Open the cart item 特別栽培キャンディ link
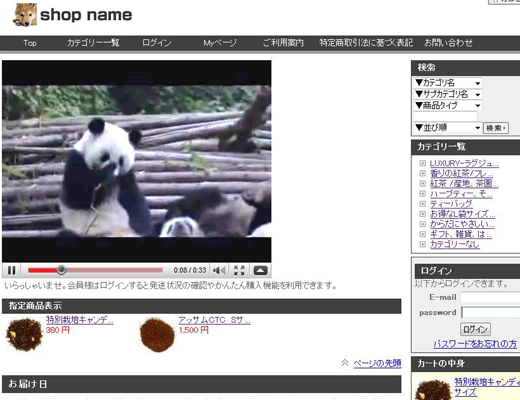Screen dimensions: 520x400 tap(487, 387)
